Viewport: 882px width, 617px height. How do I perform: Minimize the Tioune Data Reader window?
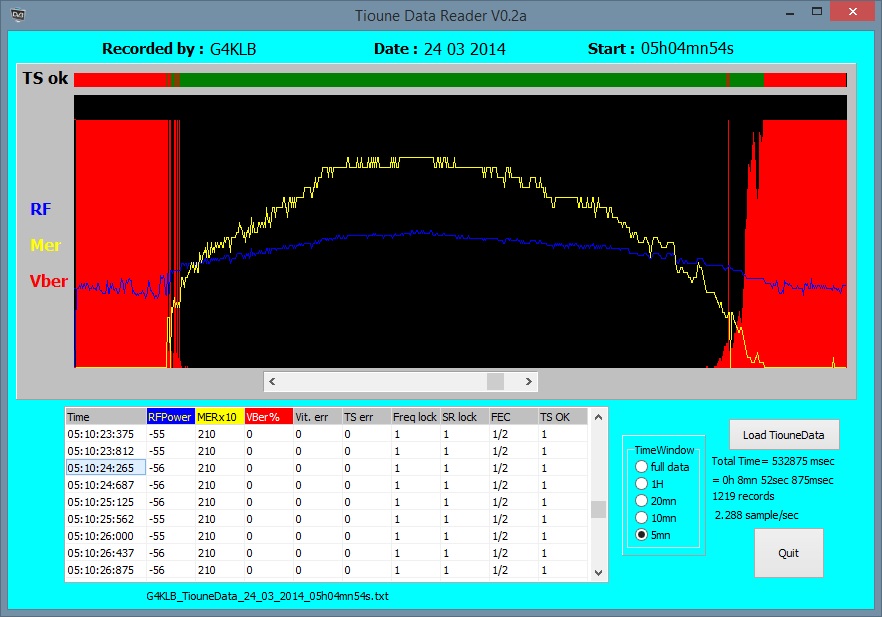(790, 12)
